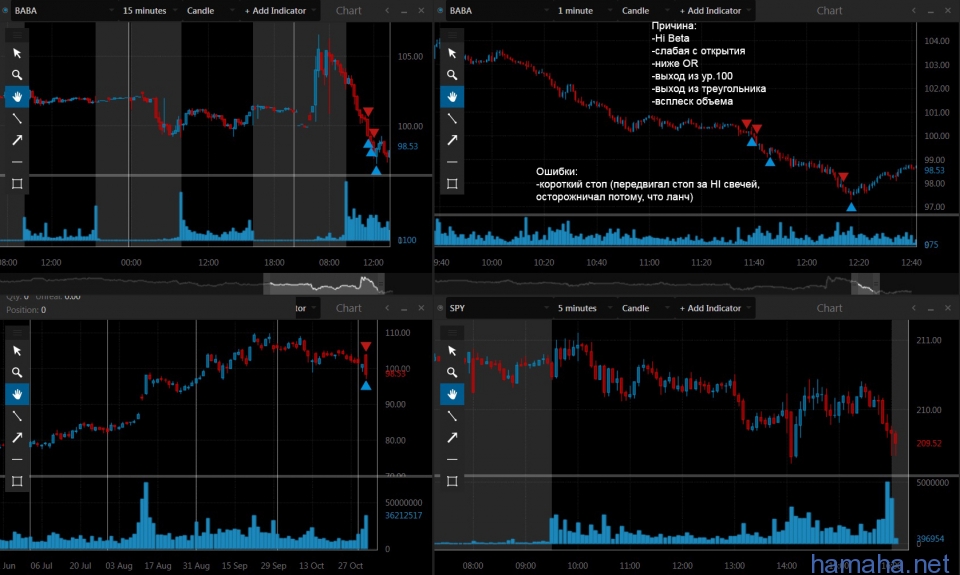Select the arrow drawing tool in BABA 15 minutes chart
Image resolution: width=960 pixels, height=575 pixels.
click(17, 140)
